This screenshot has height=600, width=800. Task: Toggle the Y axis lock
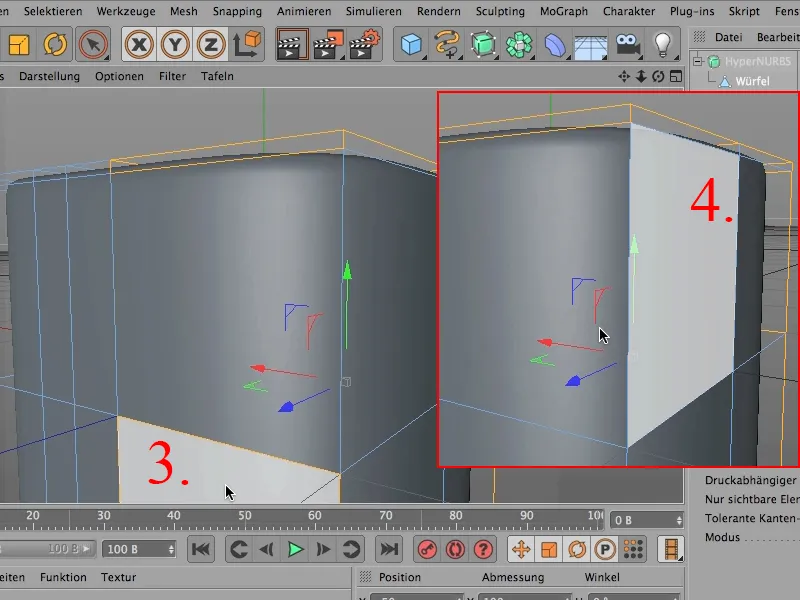coord(175,45)
